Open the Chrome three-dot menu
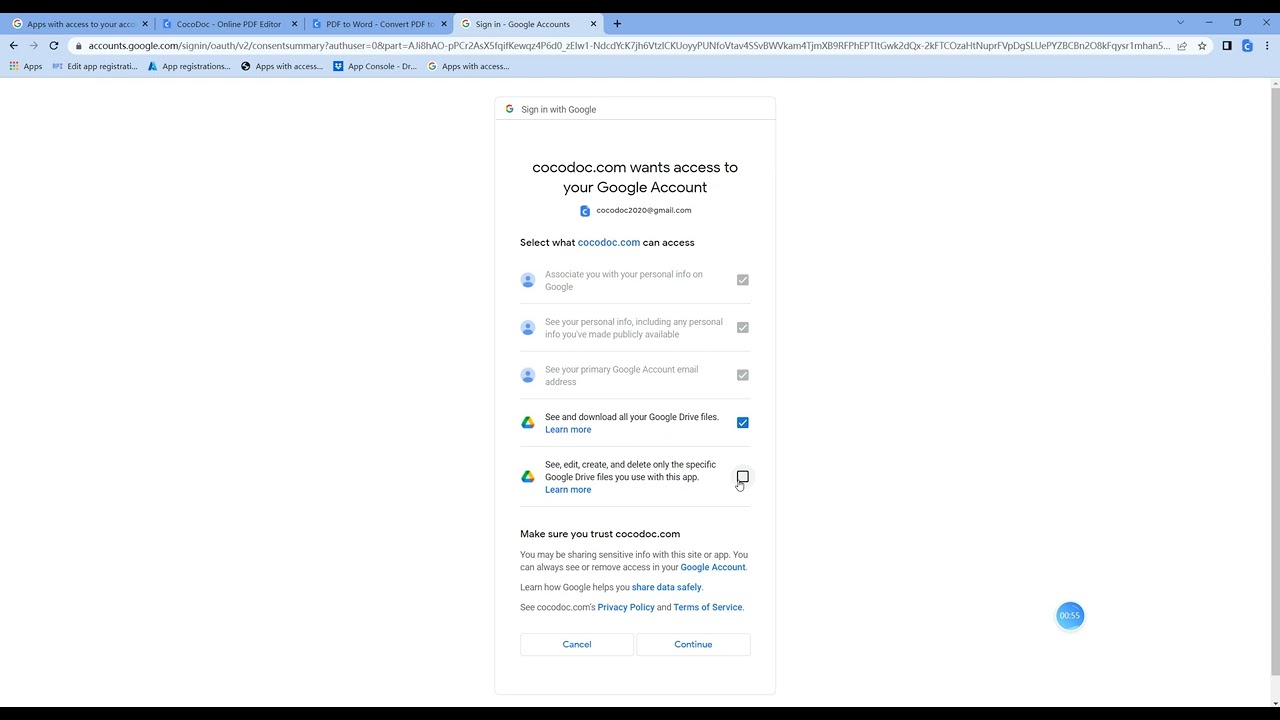 point(1267,45)
